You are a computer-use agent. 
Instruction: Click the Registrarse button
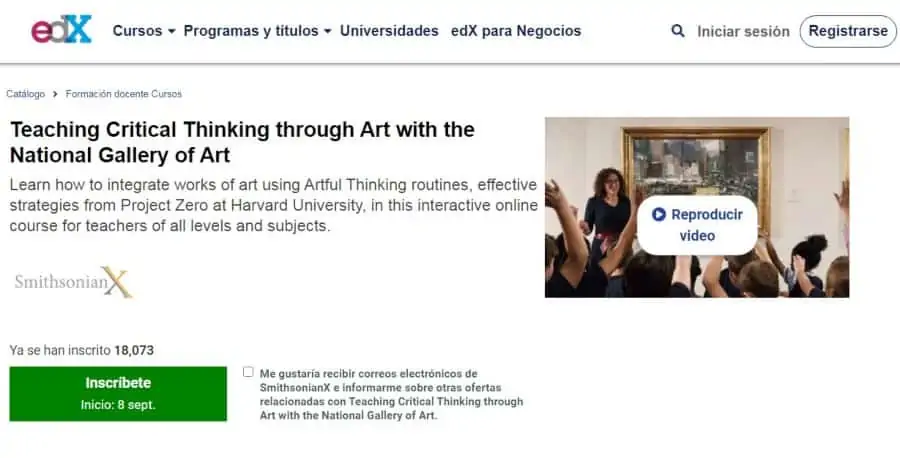848,31
